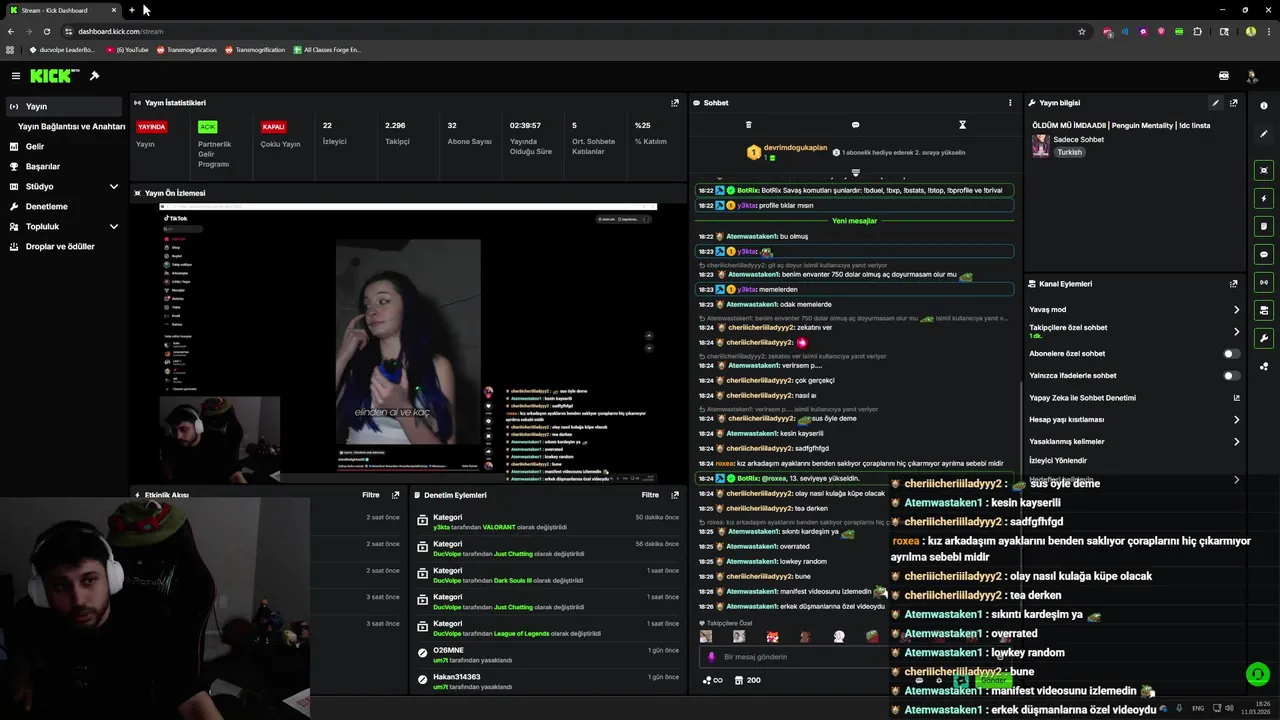Screen dimensions: 1280x720
Task: Click the lightning bolt icon in right sidebar
Action: pyautogui.click(x=1264, y=198)
